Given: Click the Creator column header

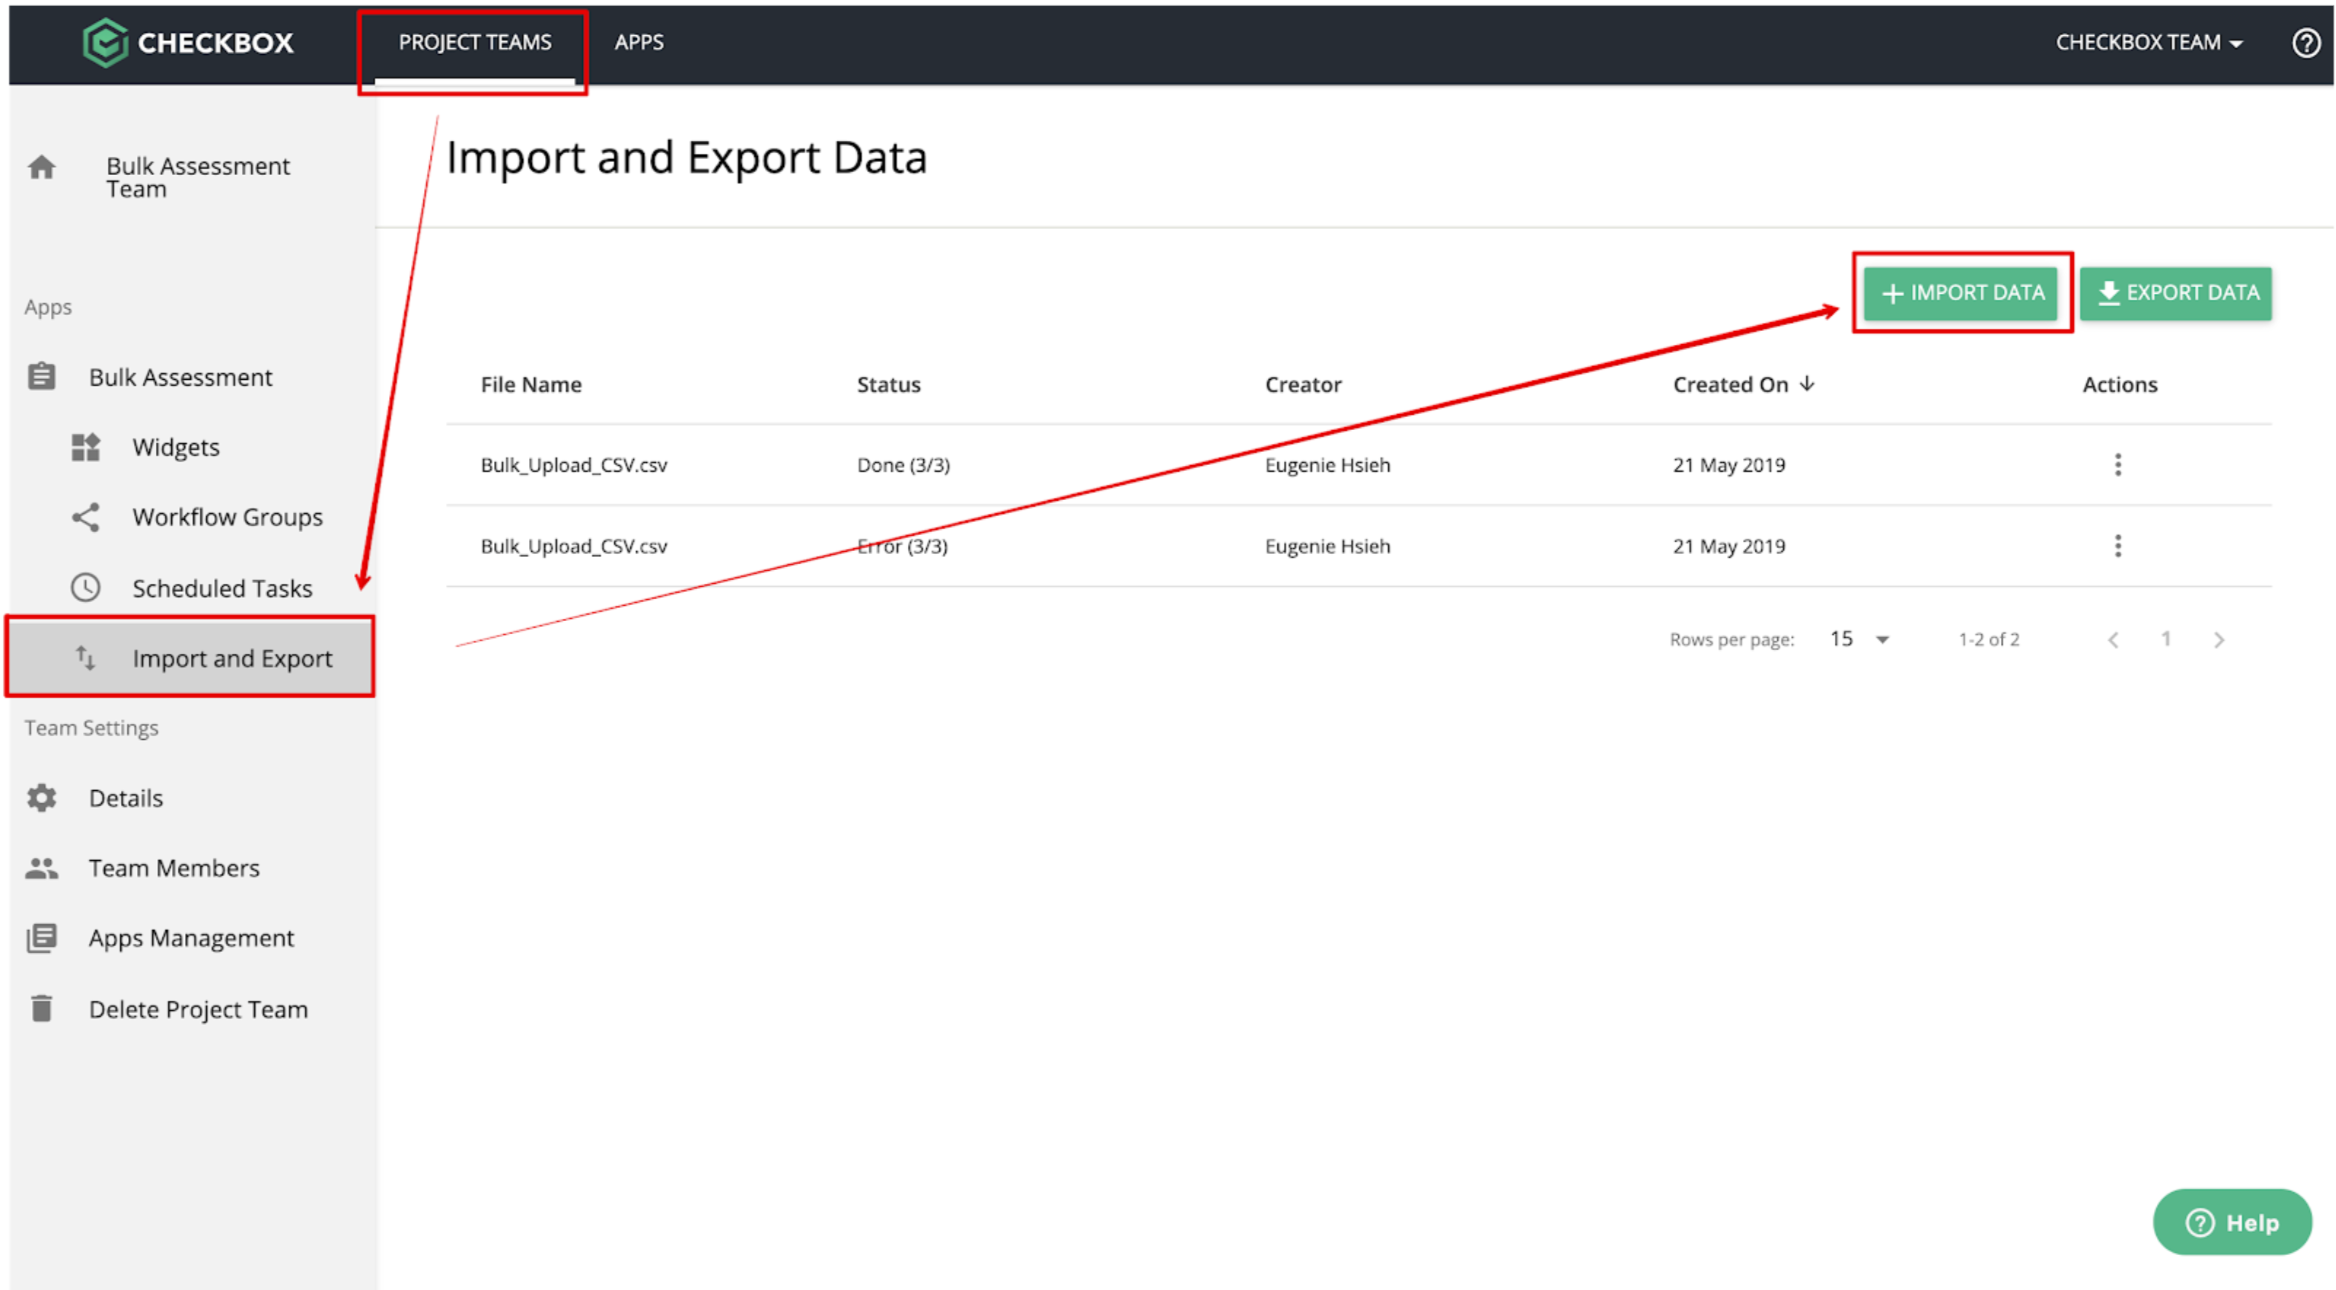Looking at the screenshot, I should [x=1303, y=384].
